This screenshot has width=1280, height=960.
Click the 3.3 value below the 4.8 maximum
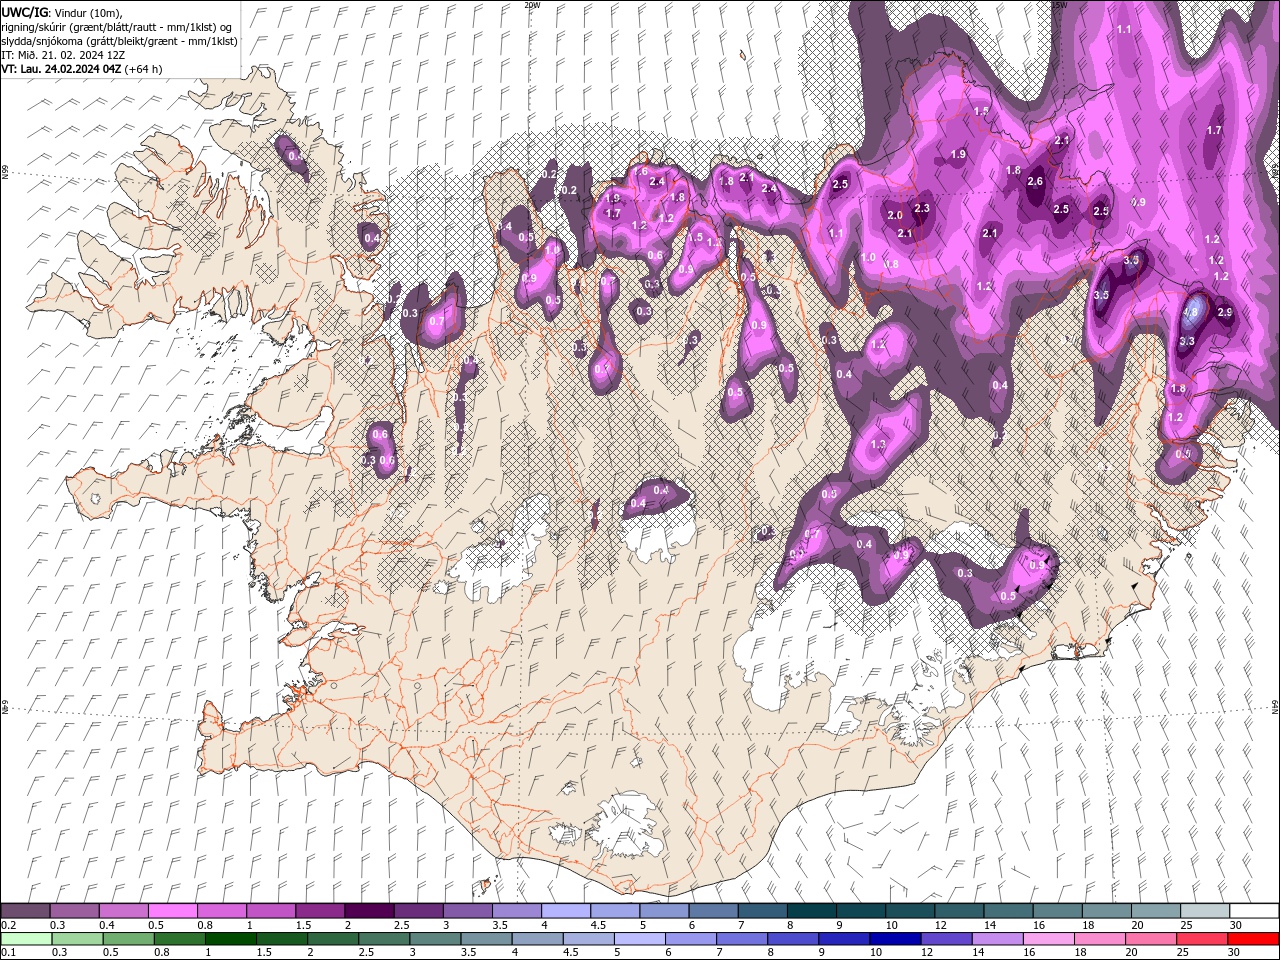1187,341
